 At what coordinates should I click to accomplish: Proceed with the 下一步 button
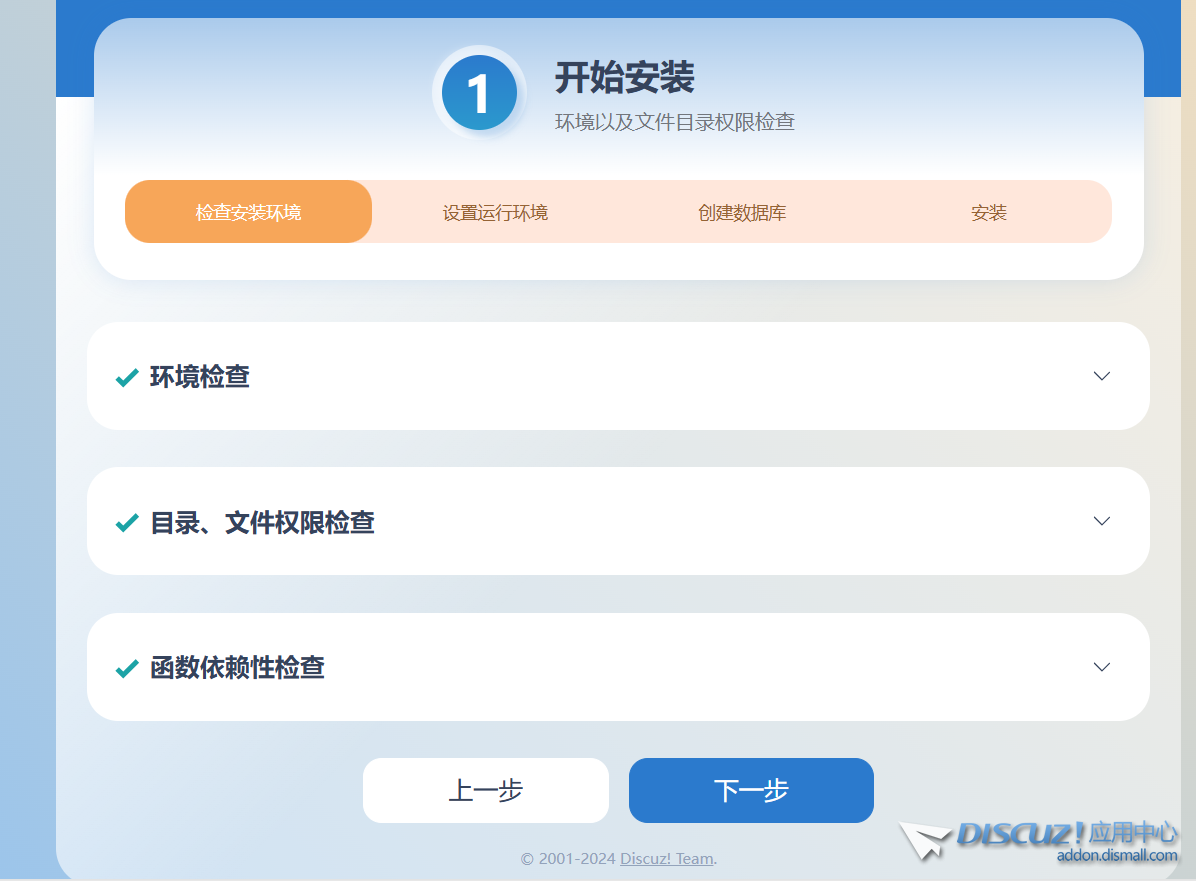click(x=751, y=790)
